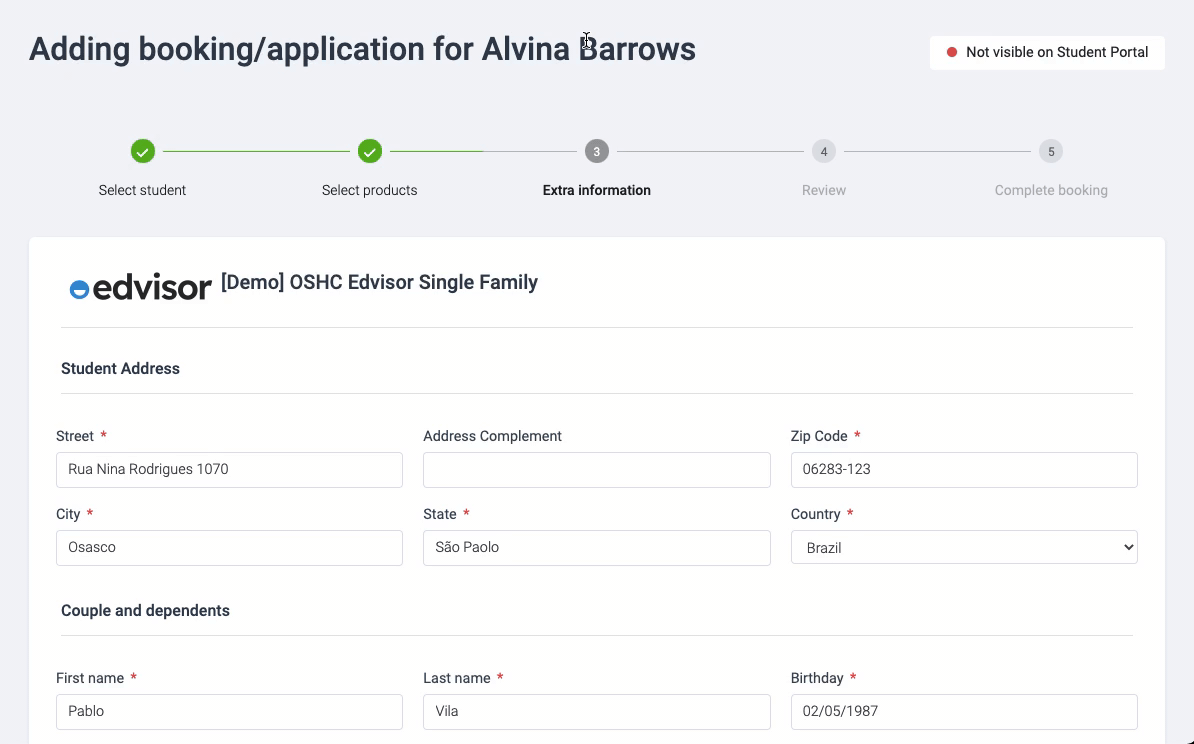Click the Last name field label
The width and height of the screenshot is (1194, 744).
tap(457, 679)
